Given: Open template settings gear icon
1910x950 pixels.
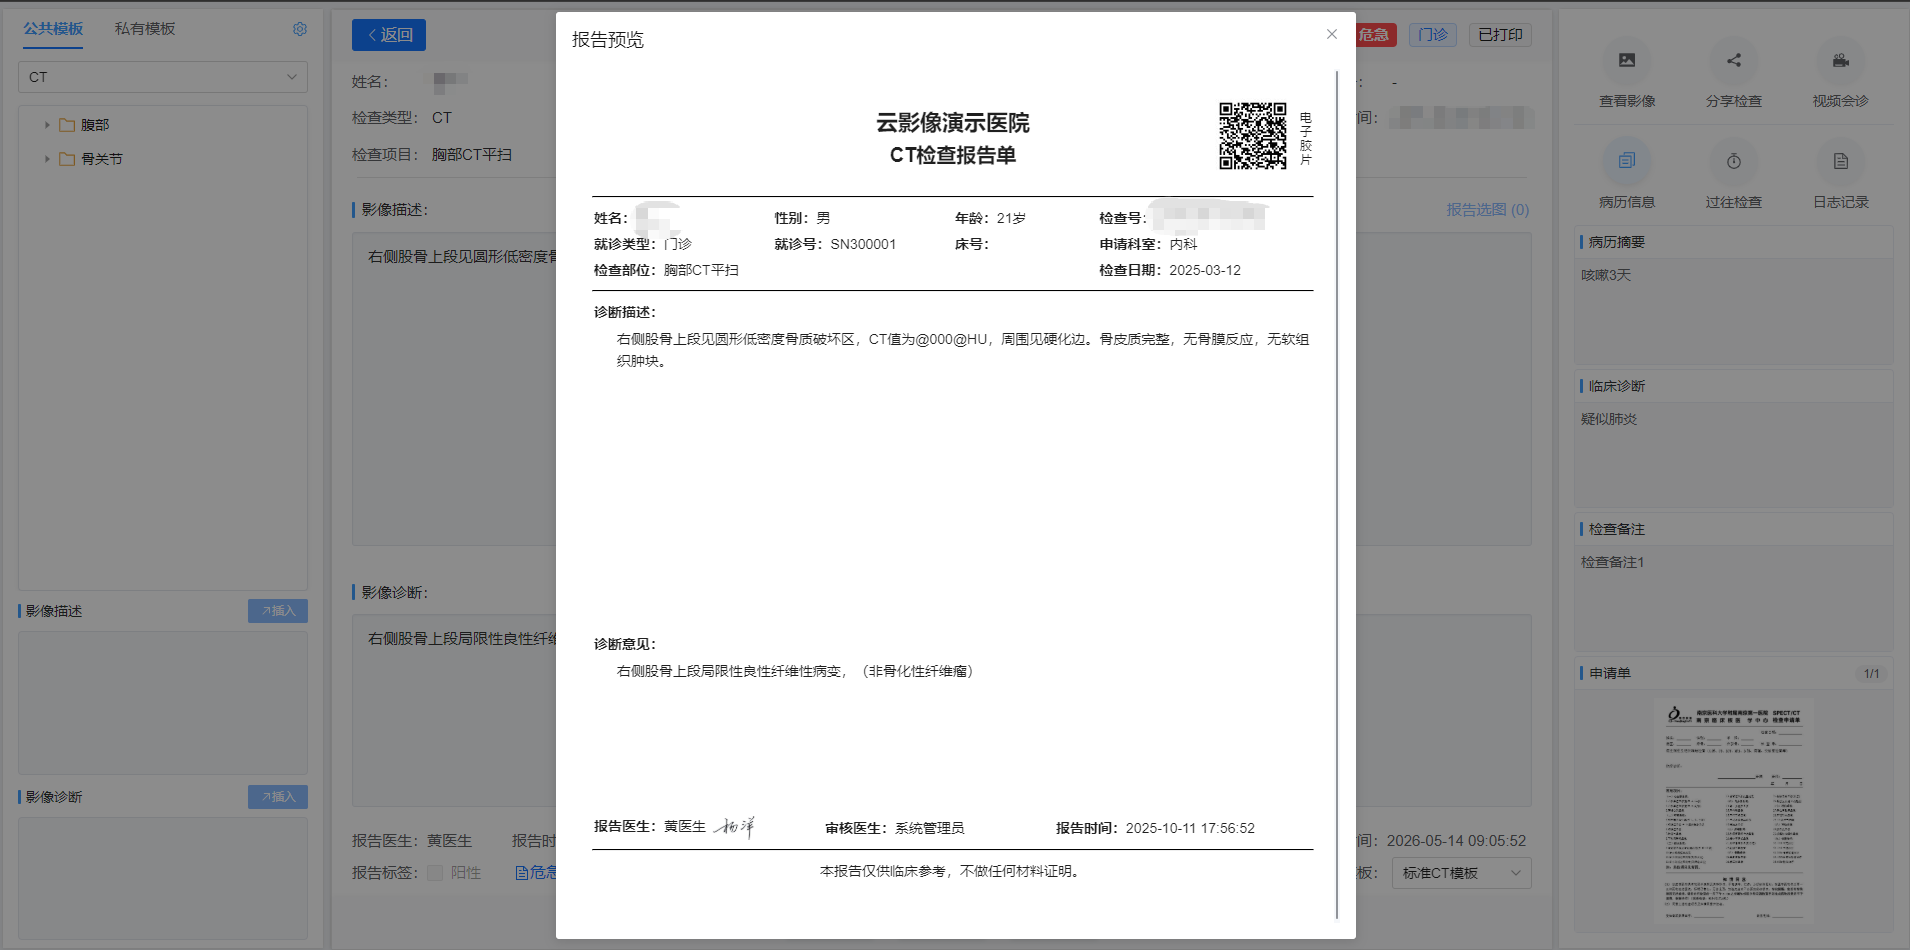Looking at the screenshot, I should pos(299,29).
